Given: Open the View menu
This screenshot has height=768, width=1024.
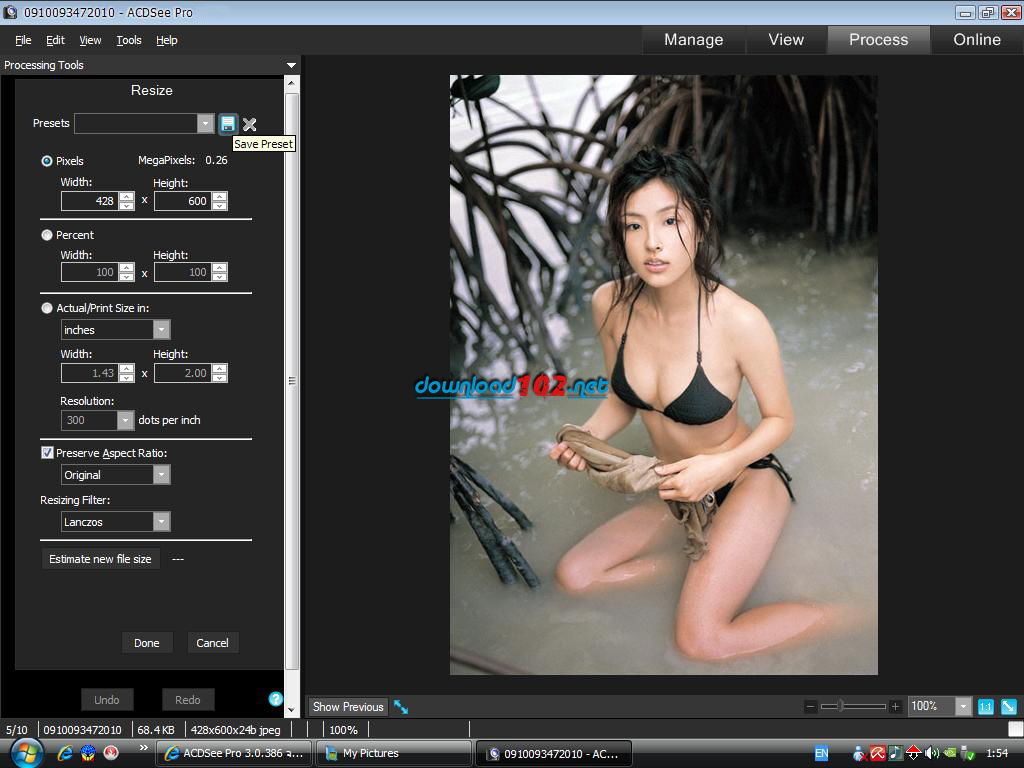Looking at the screenshot, I should [x=90, y=40].
